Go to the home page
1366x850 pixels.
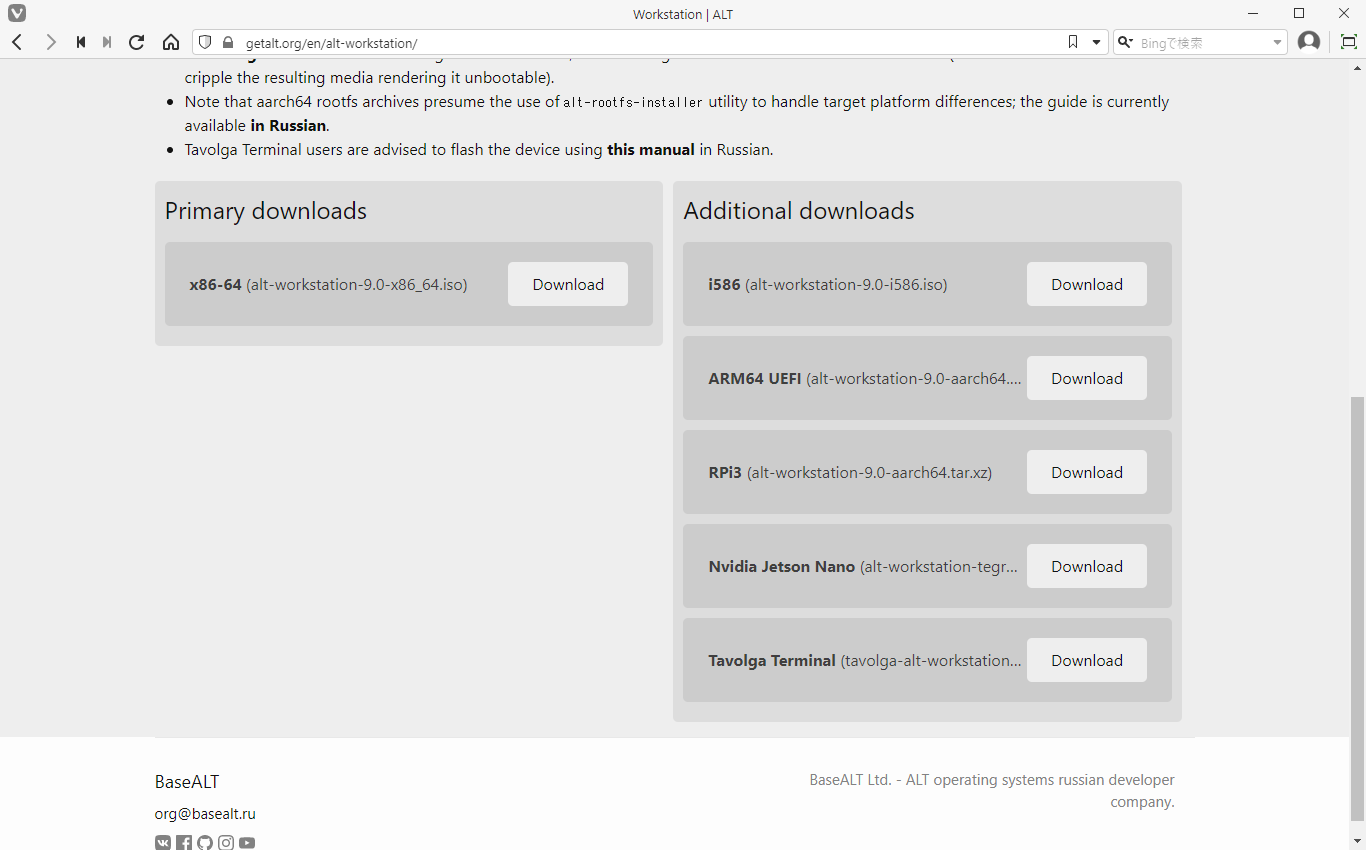click(171, 42)
